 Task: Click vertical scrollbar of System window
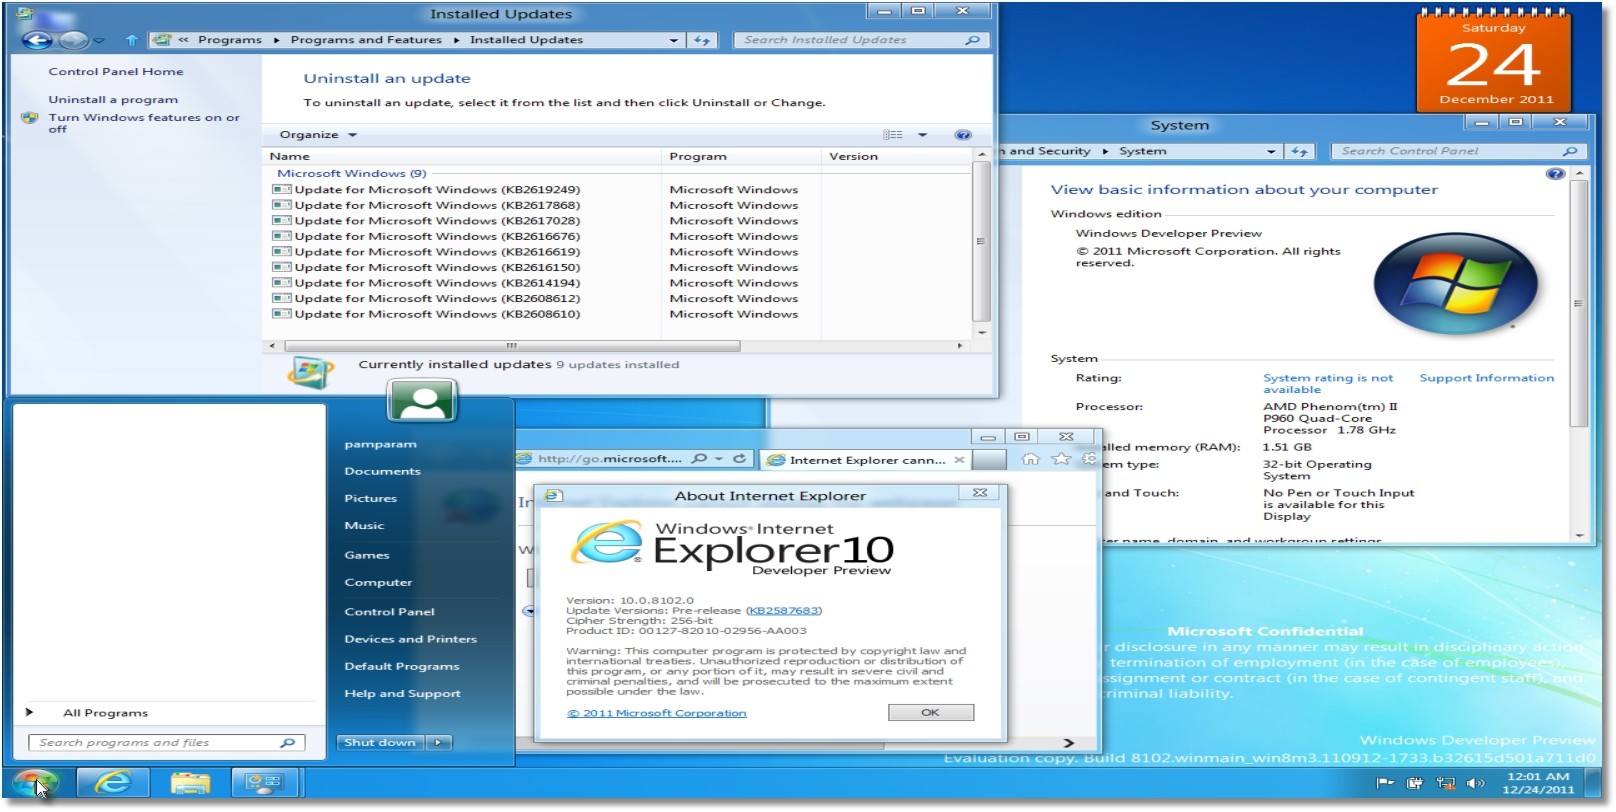click(x=1579, y=303)
